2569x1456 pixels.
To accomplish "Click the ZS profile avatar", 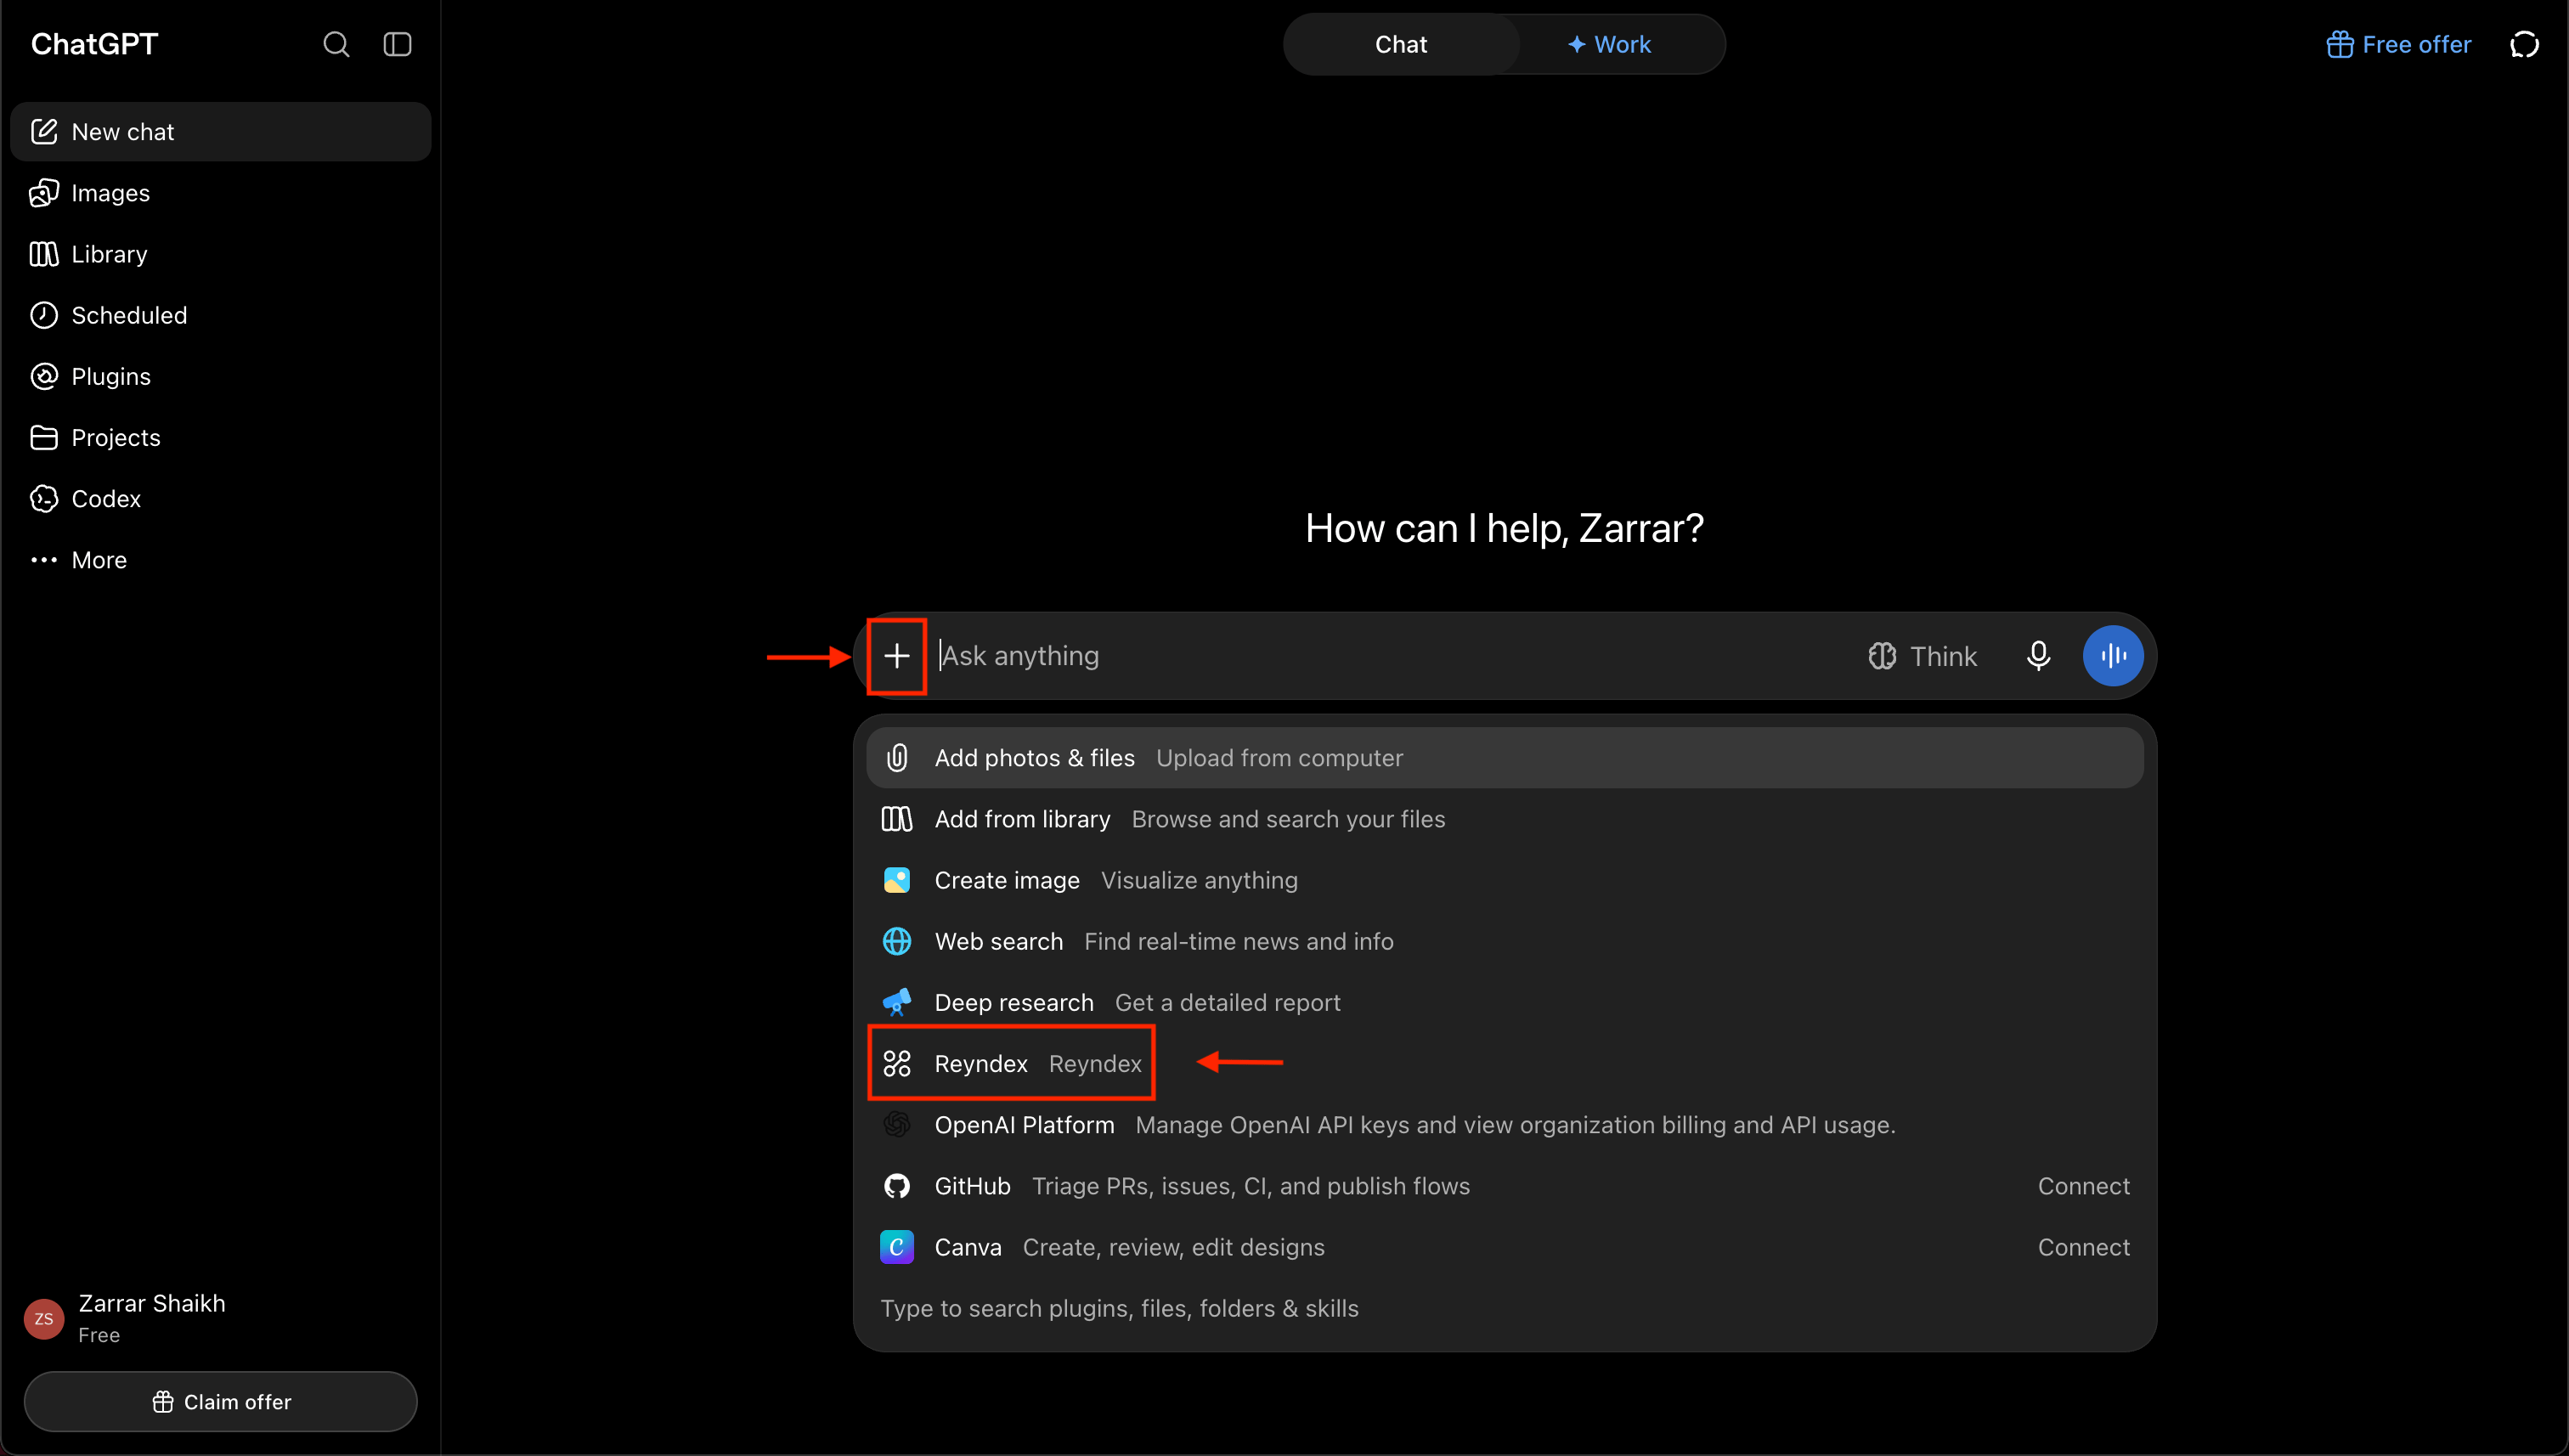I will pyautogui.click(x=44, y=1319).
